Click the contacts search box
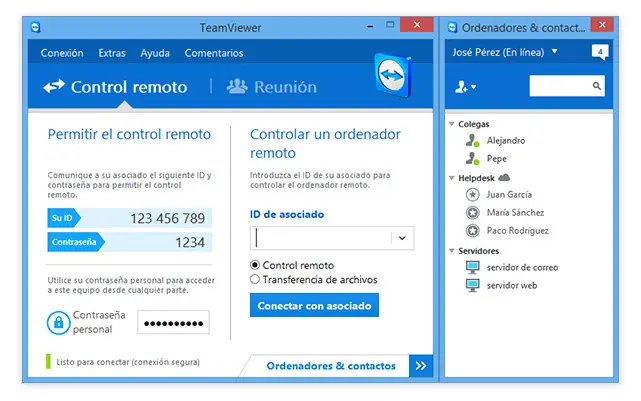 click(x=567, y=86)
